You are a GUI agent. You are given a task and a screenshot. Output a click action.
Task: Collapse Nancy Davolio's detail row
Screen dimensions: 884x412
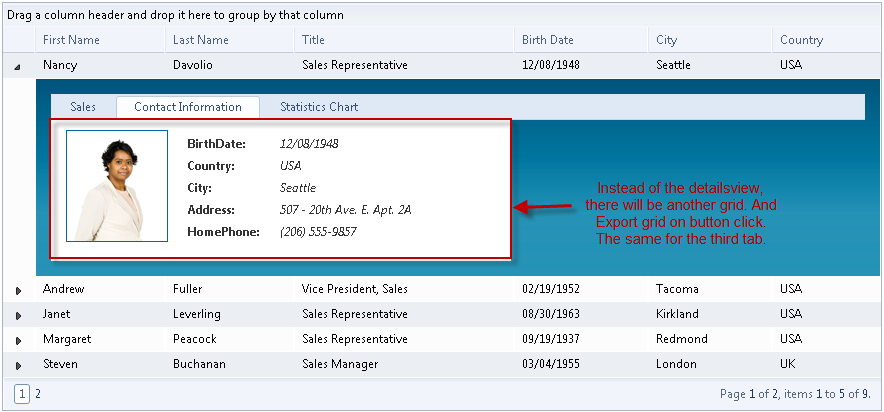[18, 66]
